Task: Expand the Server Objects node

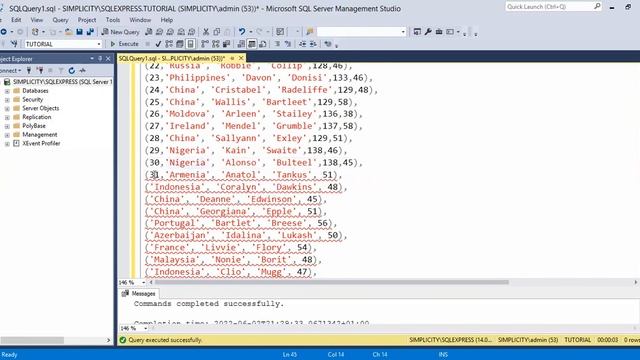Action: click(x=7, y=109)
